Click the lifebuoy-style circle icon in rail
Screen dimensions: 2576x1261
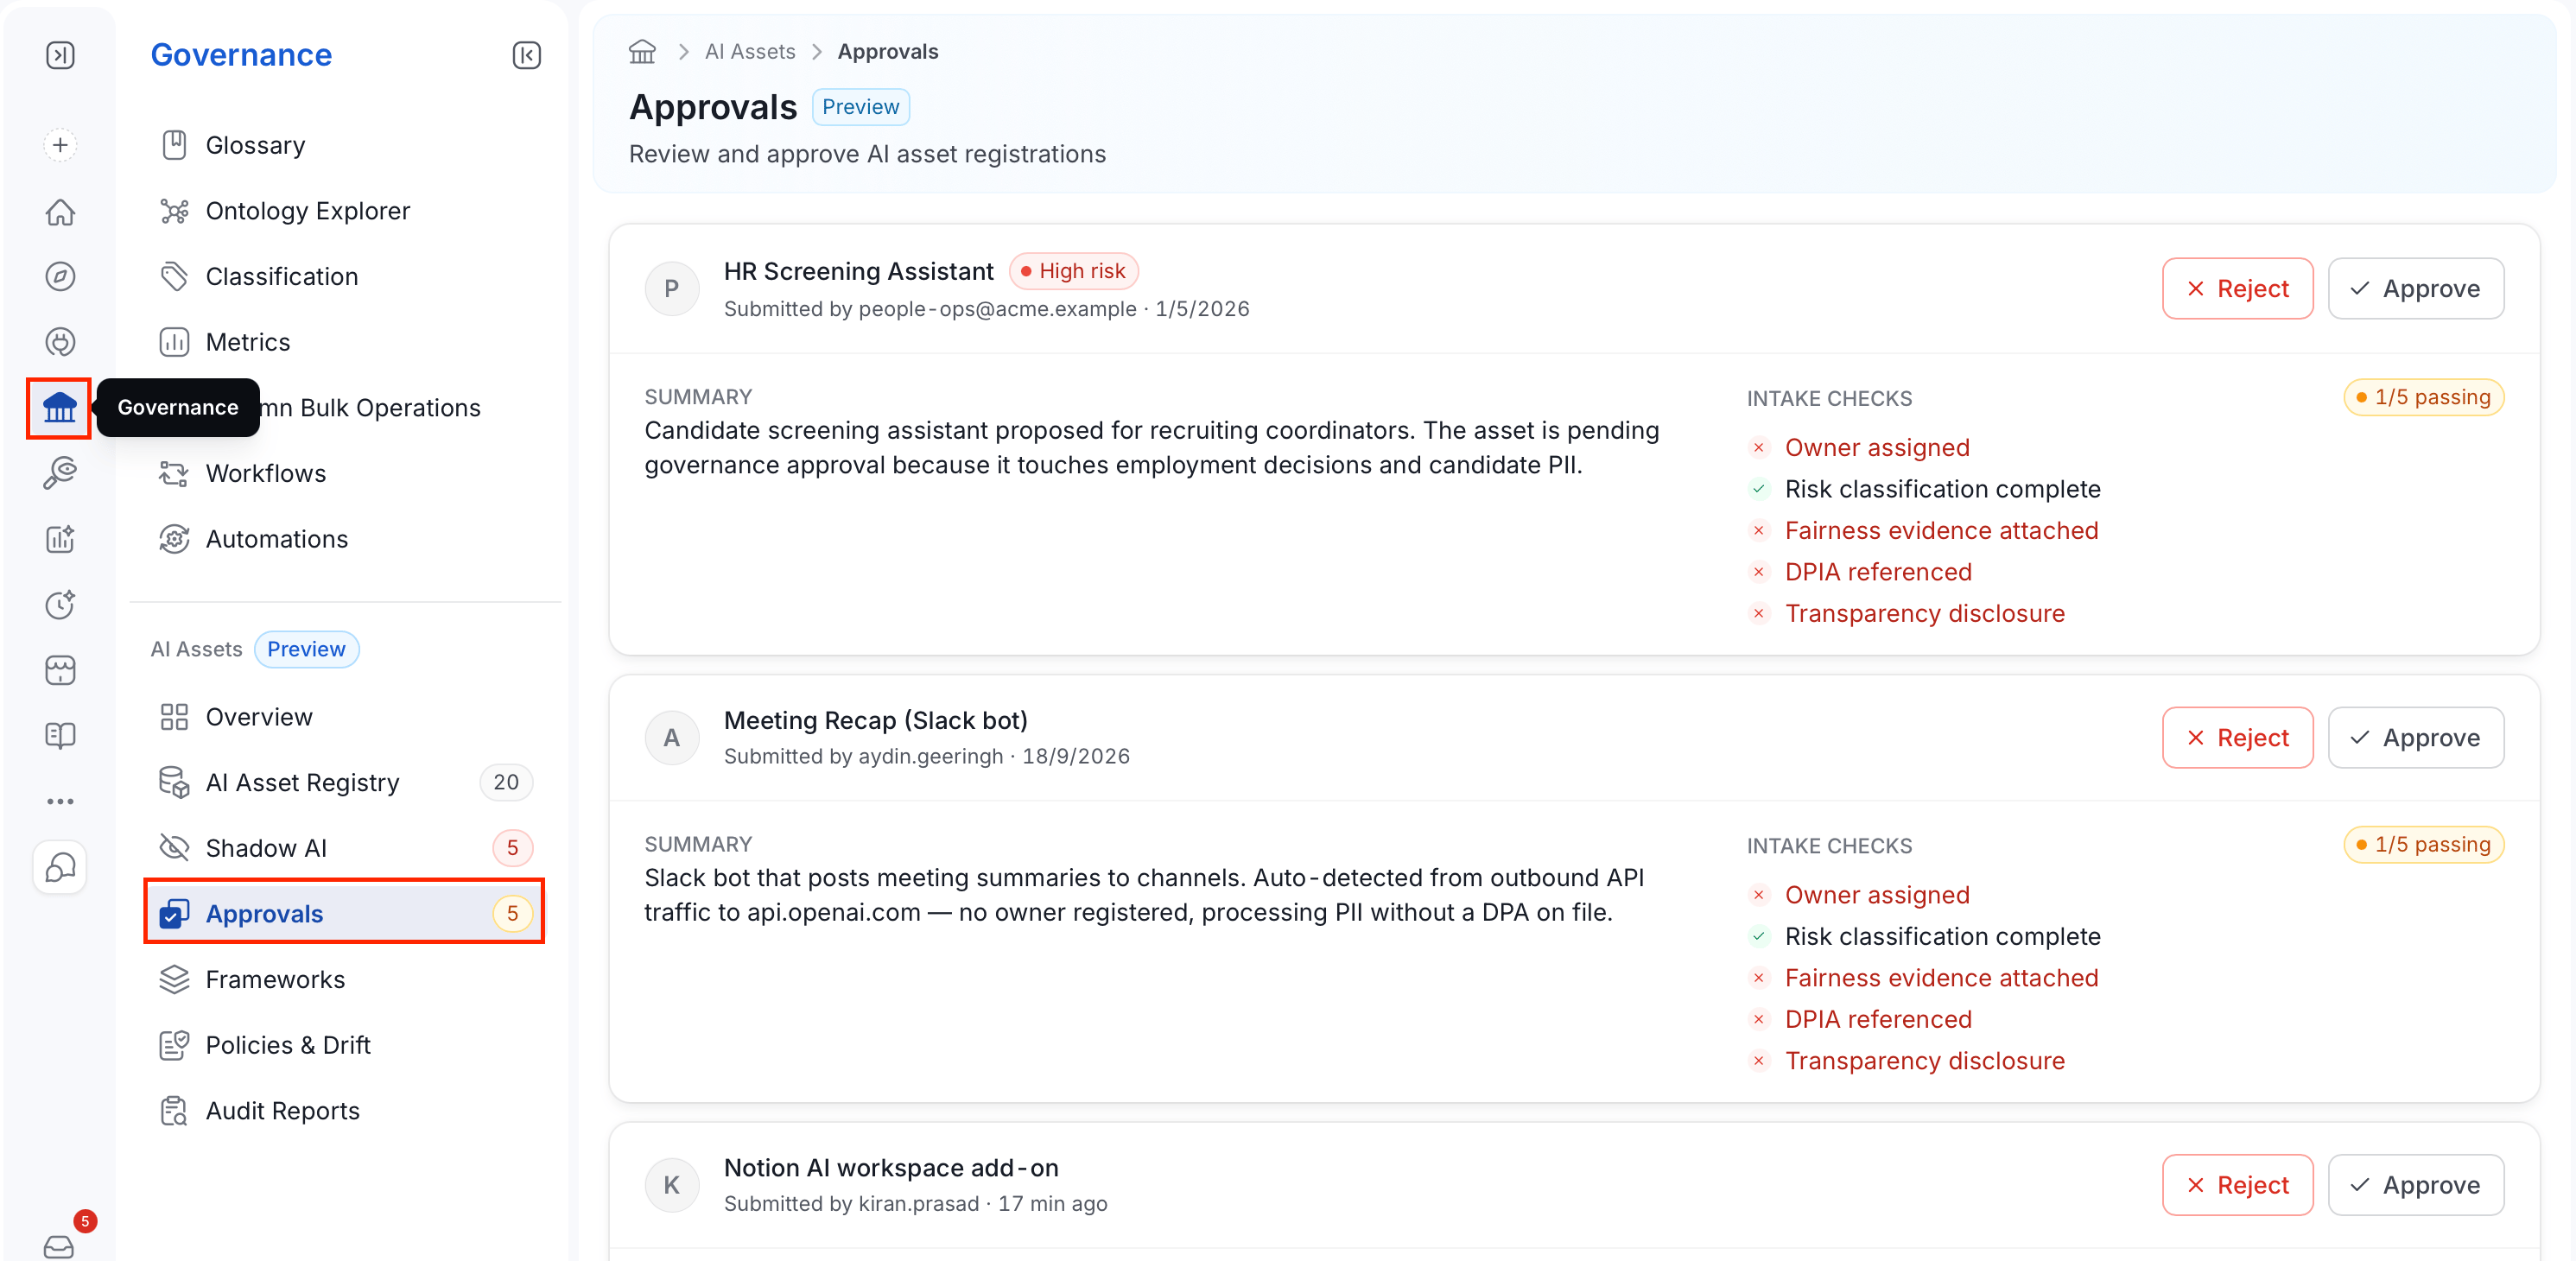point(60,342)
